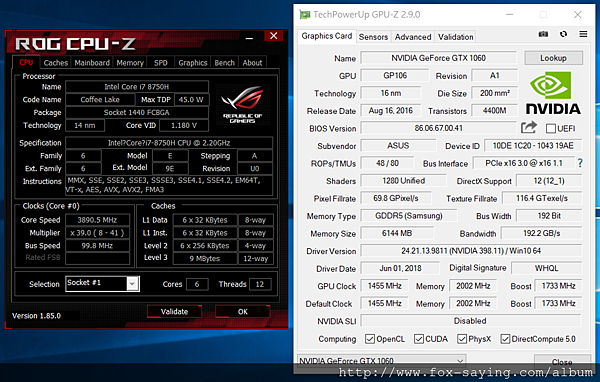600x382 pixels.
Task: Click the Bus Width value 192 Bit
Action: (x=549, y=215)
